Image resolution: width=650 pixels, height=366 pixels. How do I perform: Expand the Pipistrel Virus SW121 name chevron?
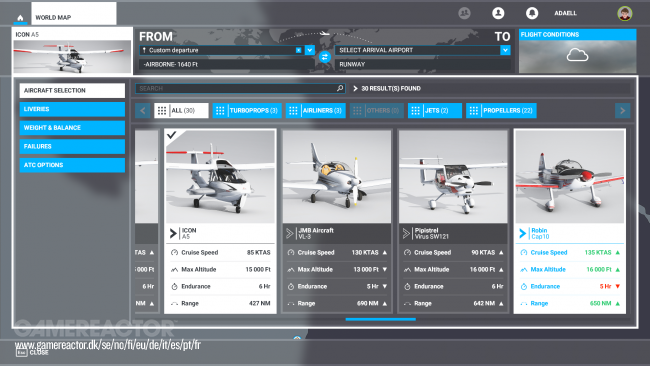click(406, 233)
